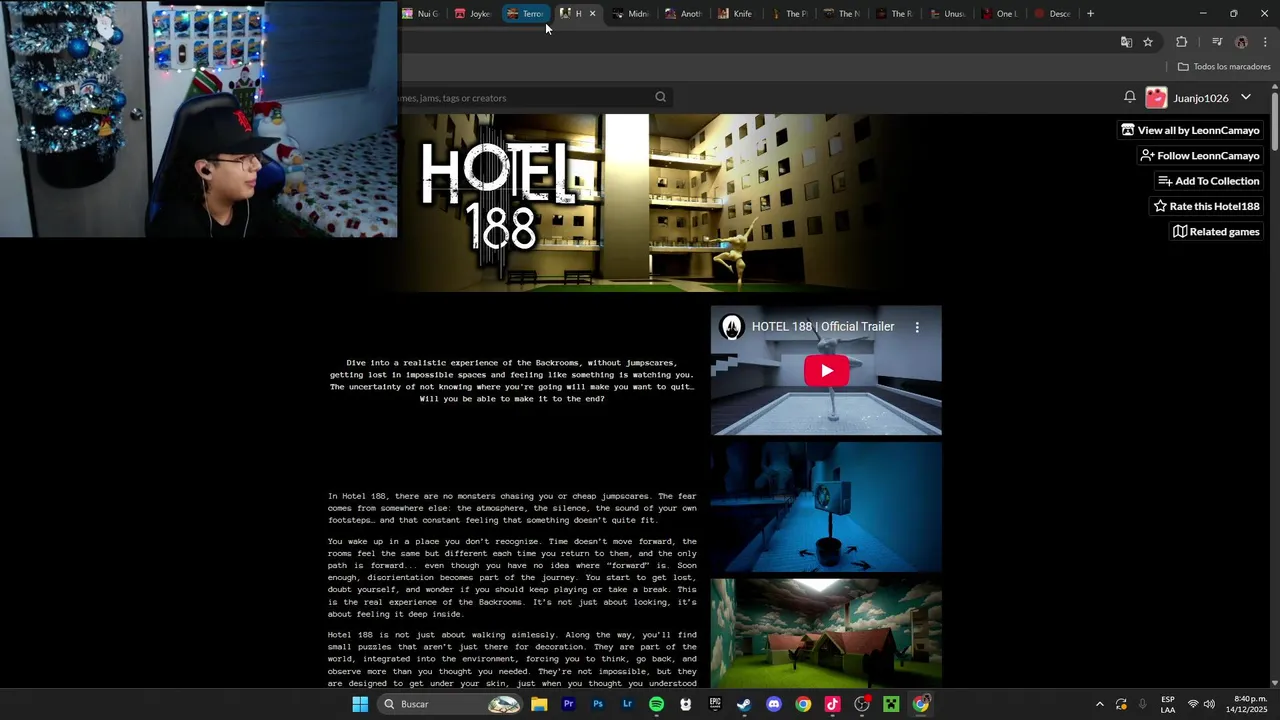Switch to the Terror browser tab
1280x720 pixels.
[x=524, y=14]
